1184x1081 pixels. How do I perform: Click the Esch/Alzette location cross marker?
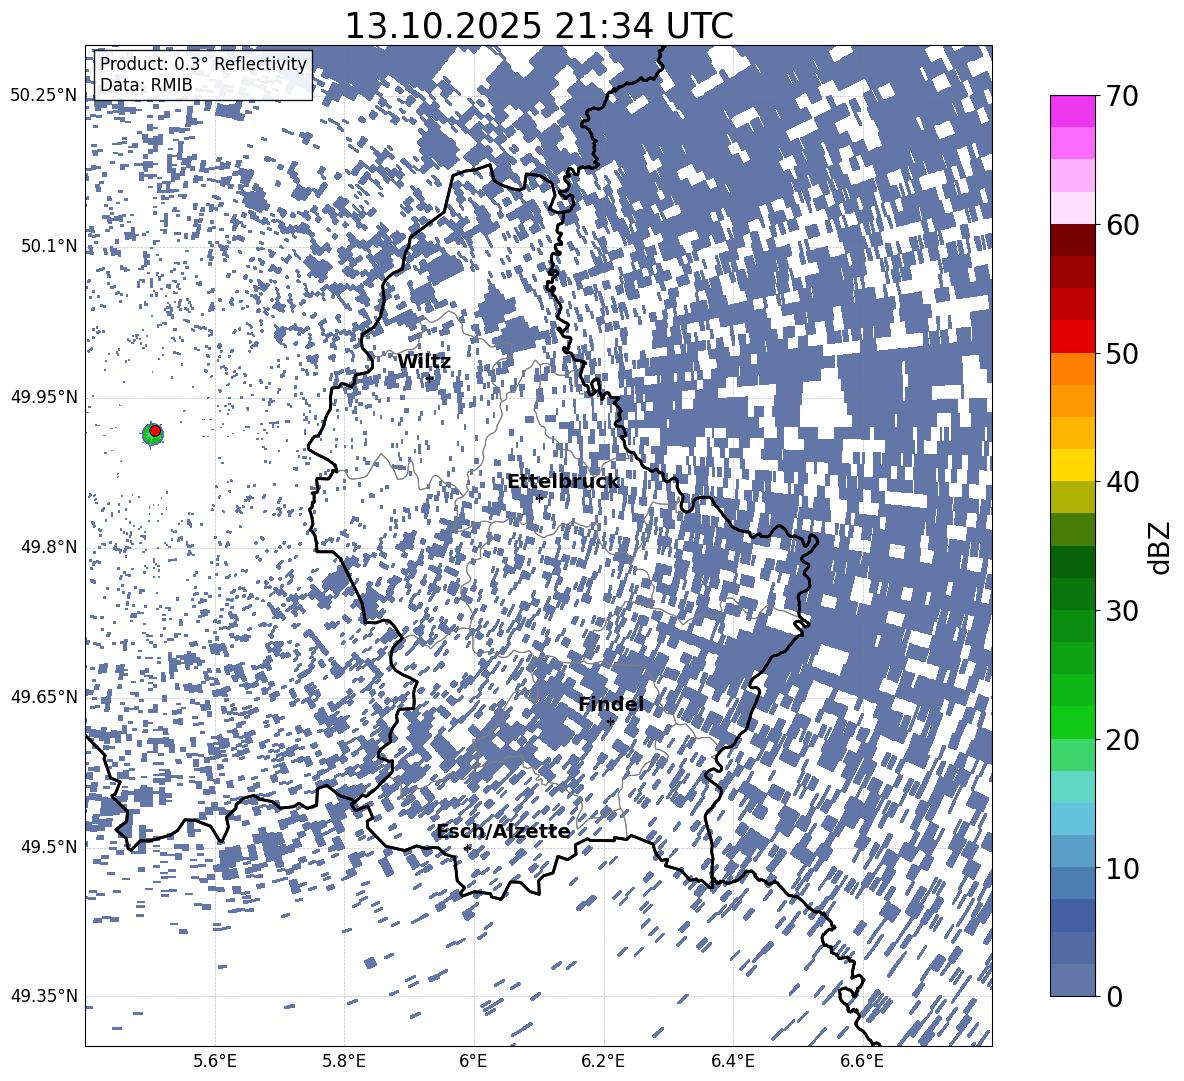click(x=467, y=848)
